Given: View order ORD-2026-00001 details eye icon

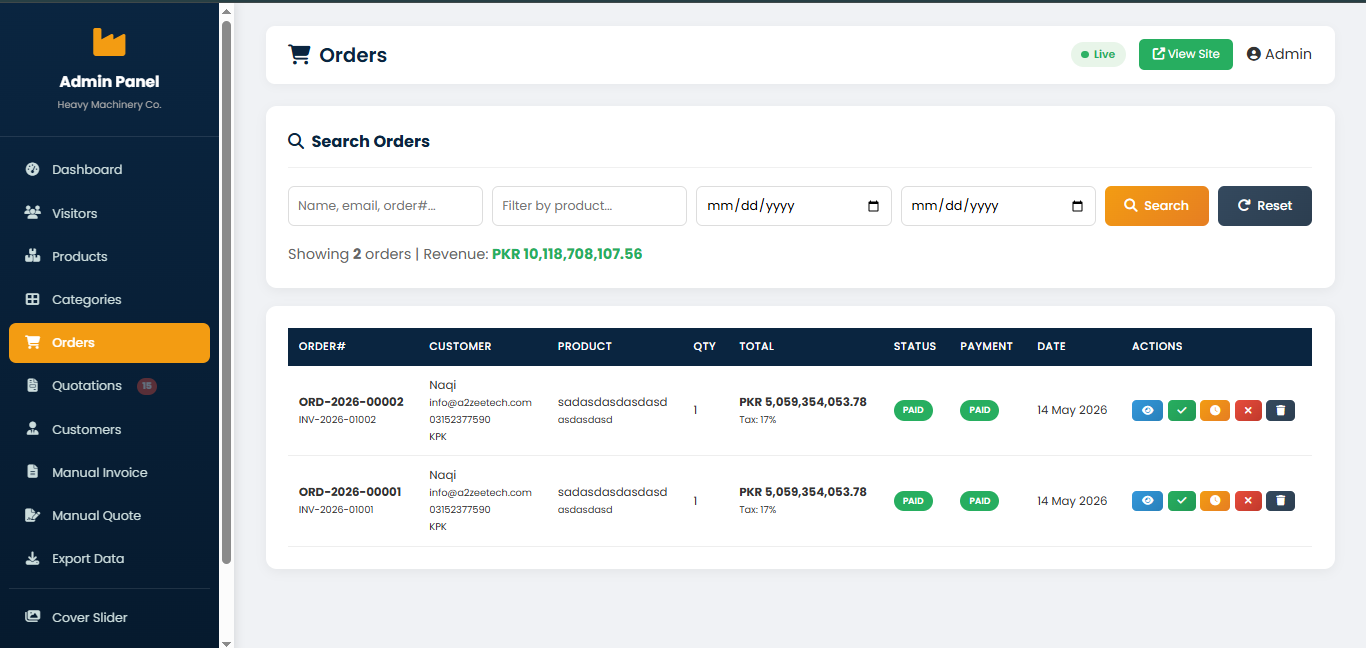Looking at the screenshot, I should 1147,500.
